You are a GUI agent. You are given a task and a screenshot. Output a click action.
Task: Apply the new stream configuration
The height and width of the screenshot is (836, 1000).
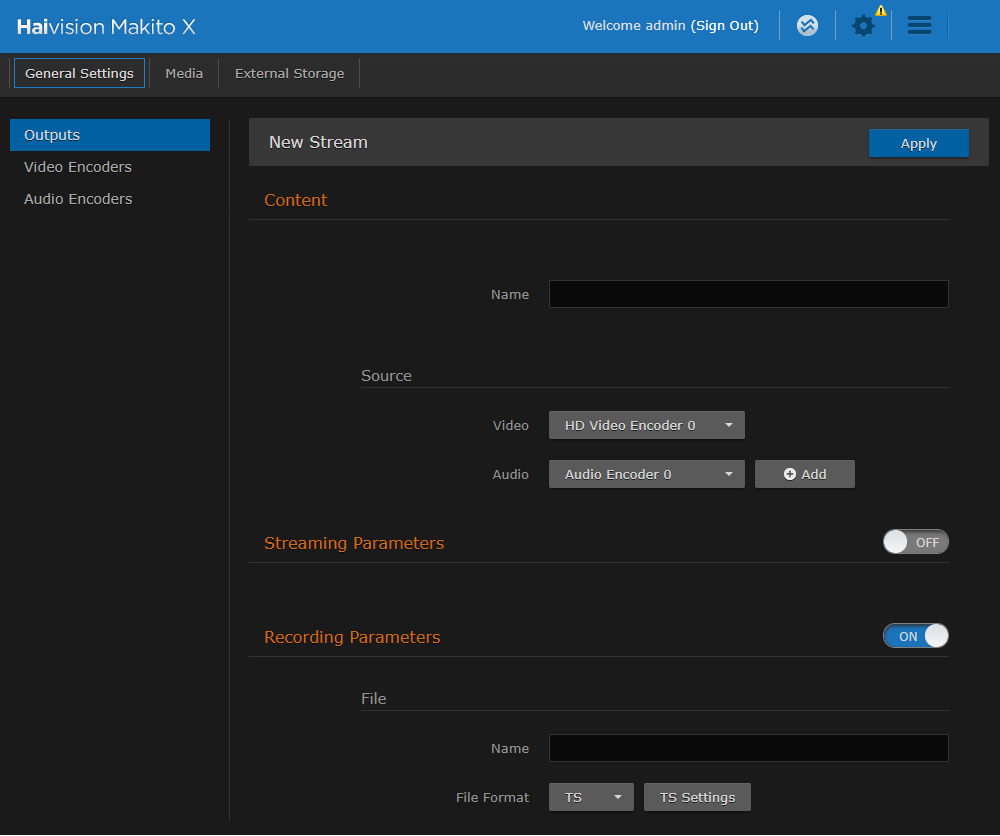(x=918, y=143)
